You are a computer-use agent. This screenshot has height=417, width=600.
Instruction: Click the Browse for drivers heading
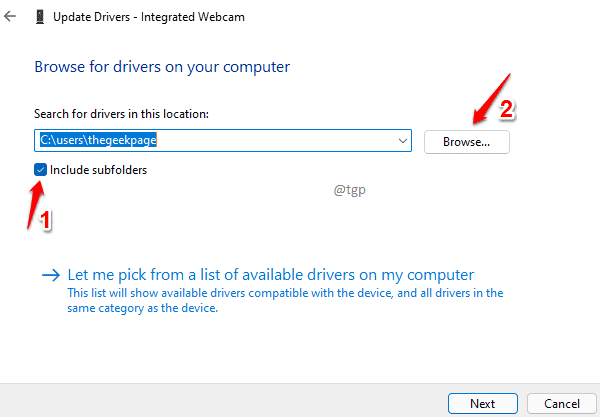162,67
